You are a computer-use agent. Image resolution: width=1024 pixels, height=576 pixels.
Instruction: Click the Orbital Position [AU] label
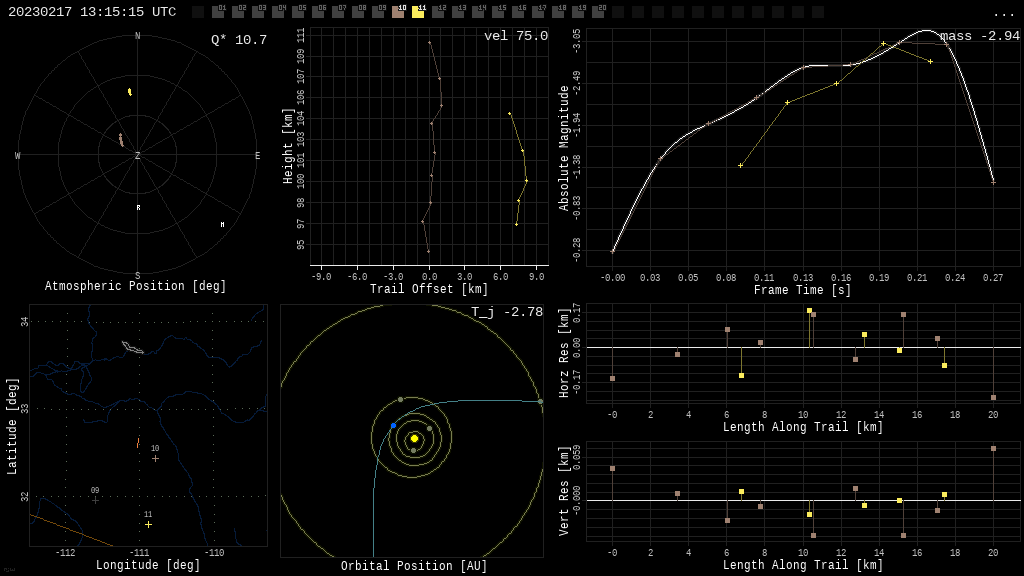pyautogui.click(x=414, y=566)
